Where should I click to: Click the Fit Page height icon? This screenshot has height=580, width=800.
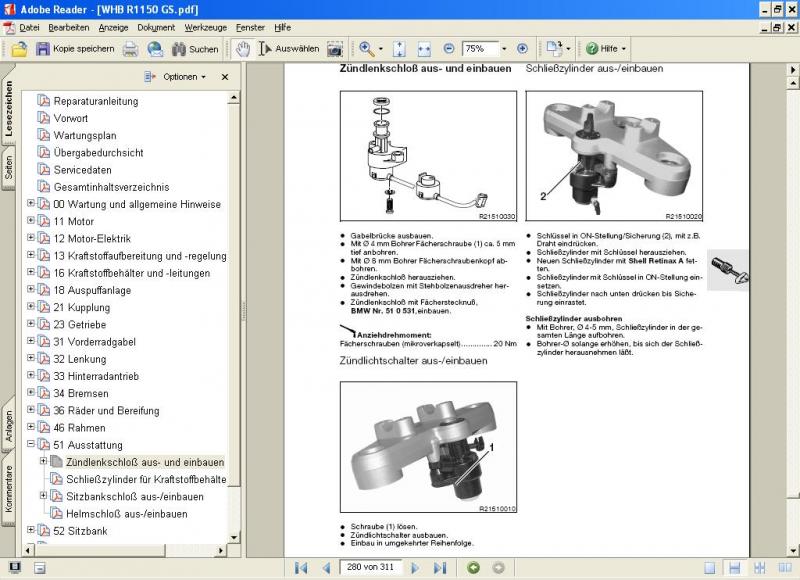pyautogui.click(x=399, y=49)
